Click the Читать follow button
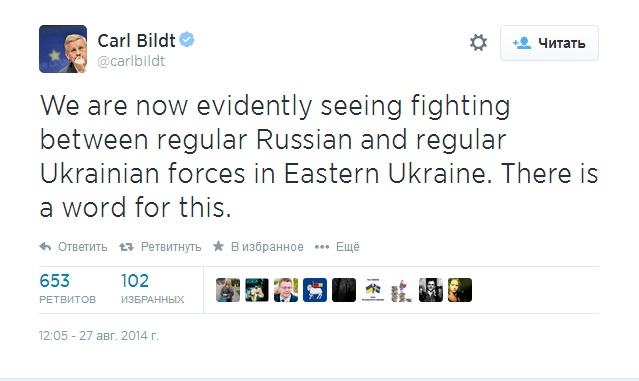Viewport: 639px width, 381px height. click(x=549, y=43)
